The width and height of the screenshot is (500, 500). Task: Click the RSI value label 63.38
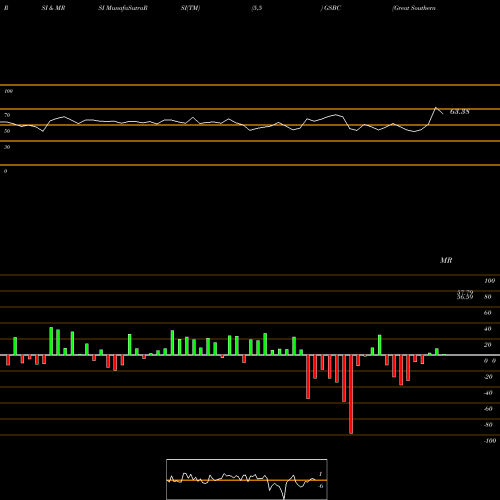(x=460, y=112)
